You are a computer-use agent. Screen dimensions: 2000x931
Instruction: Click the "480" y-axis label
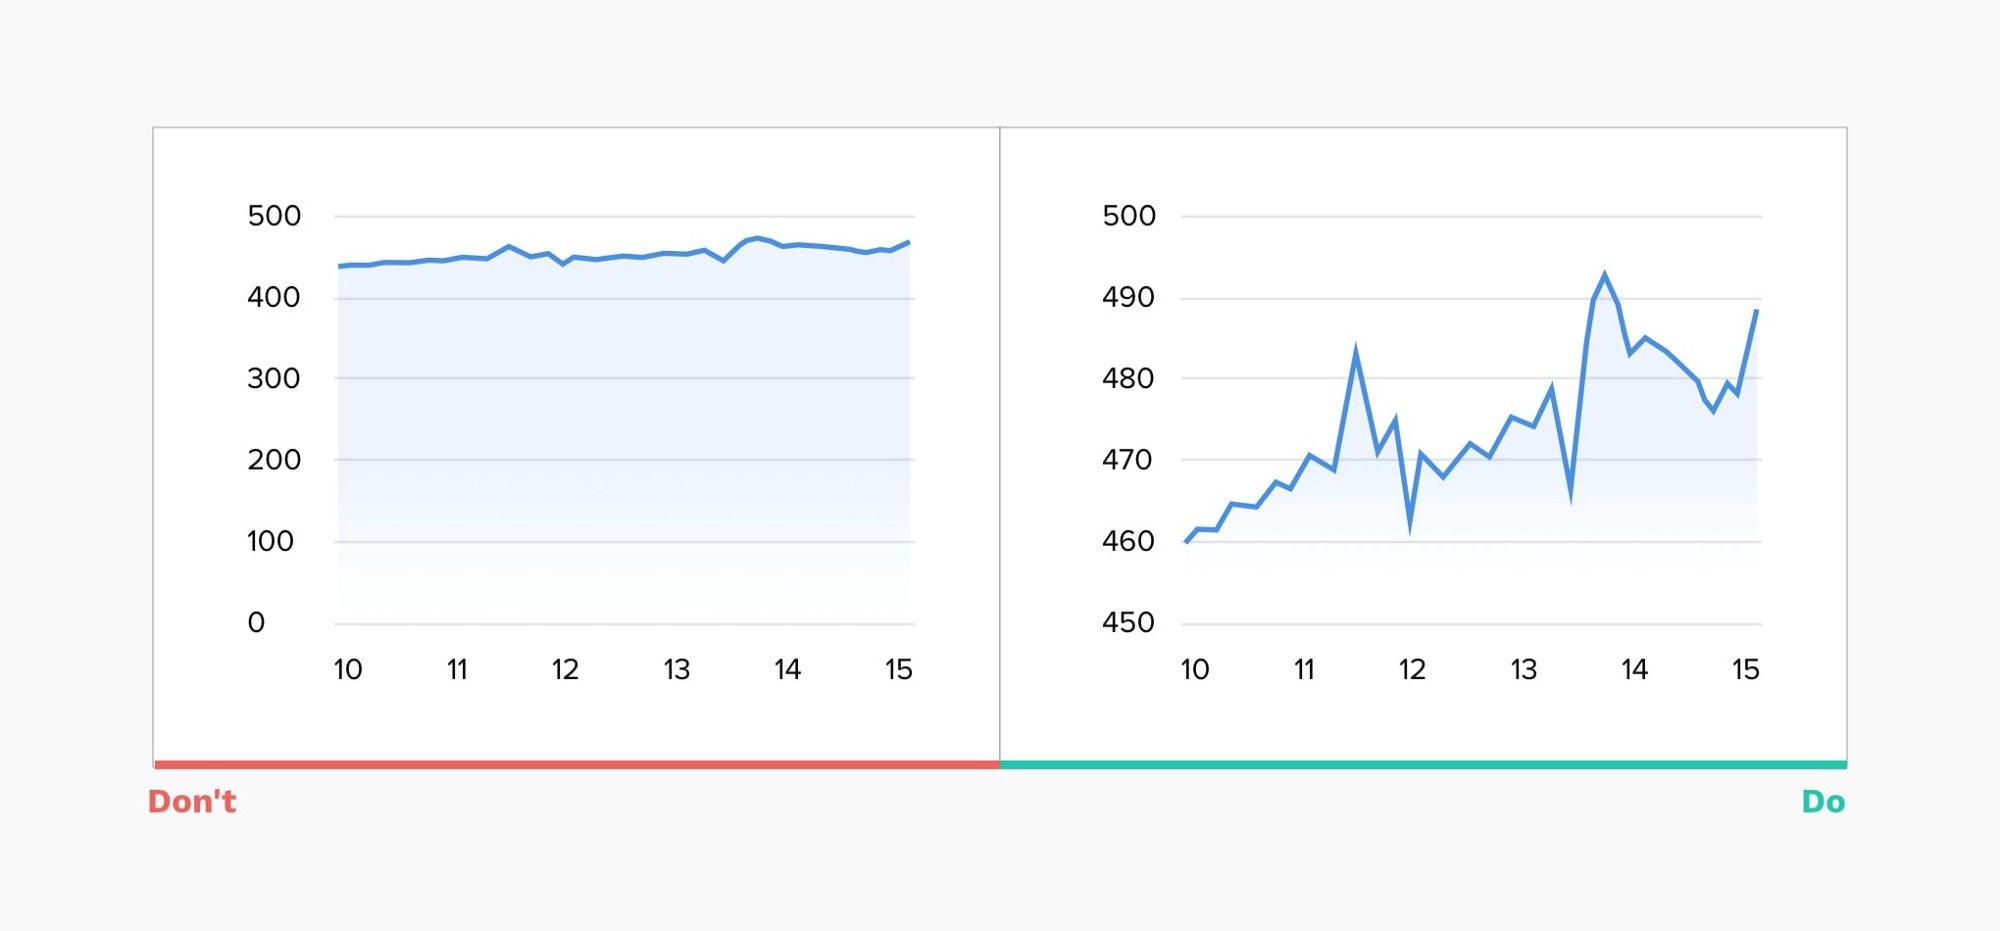pos(1128,379)
